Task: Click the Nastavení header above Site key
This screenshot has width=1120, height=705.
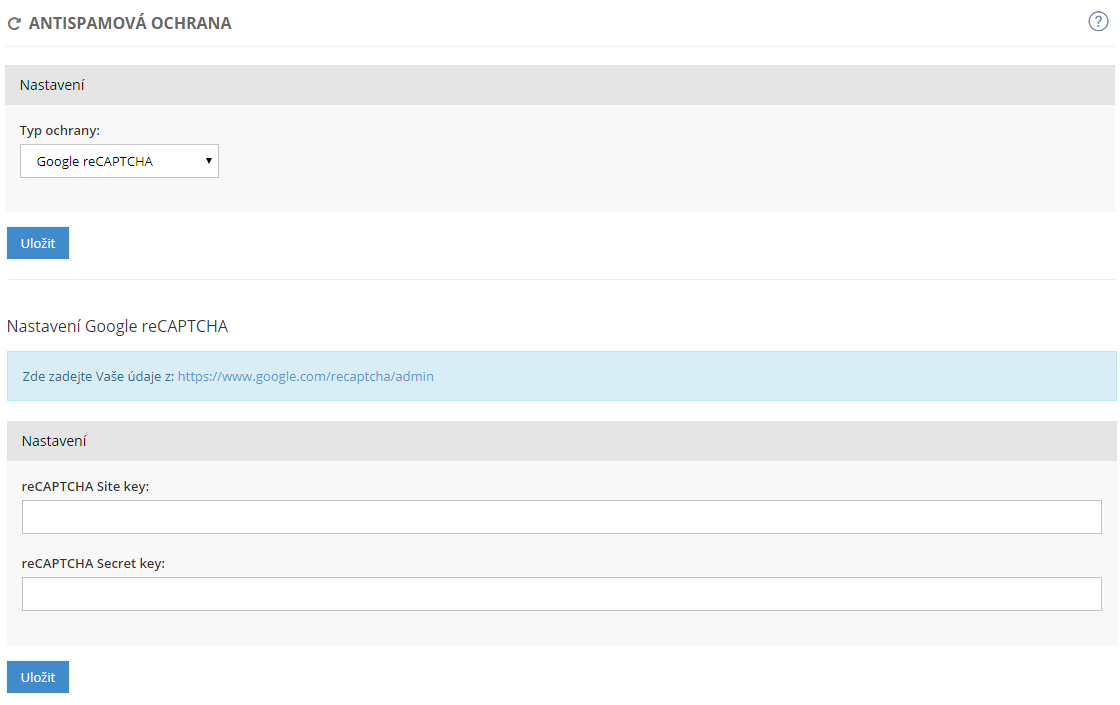Action: 54,441
